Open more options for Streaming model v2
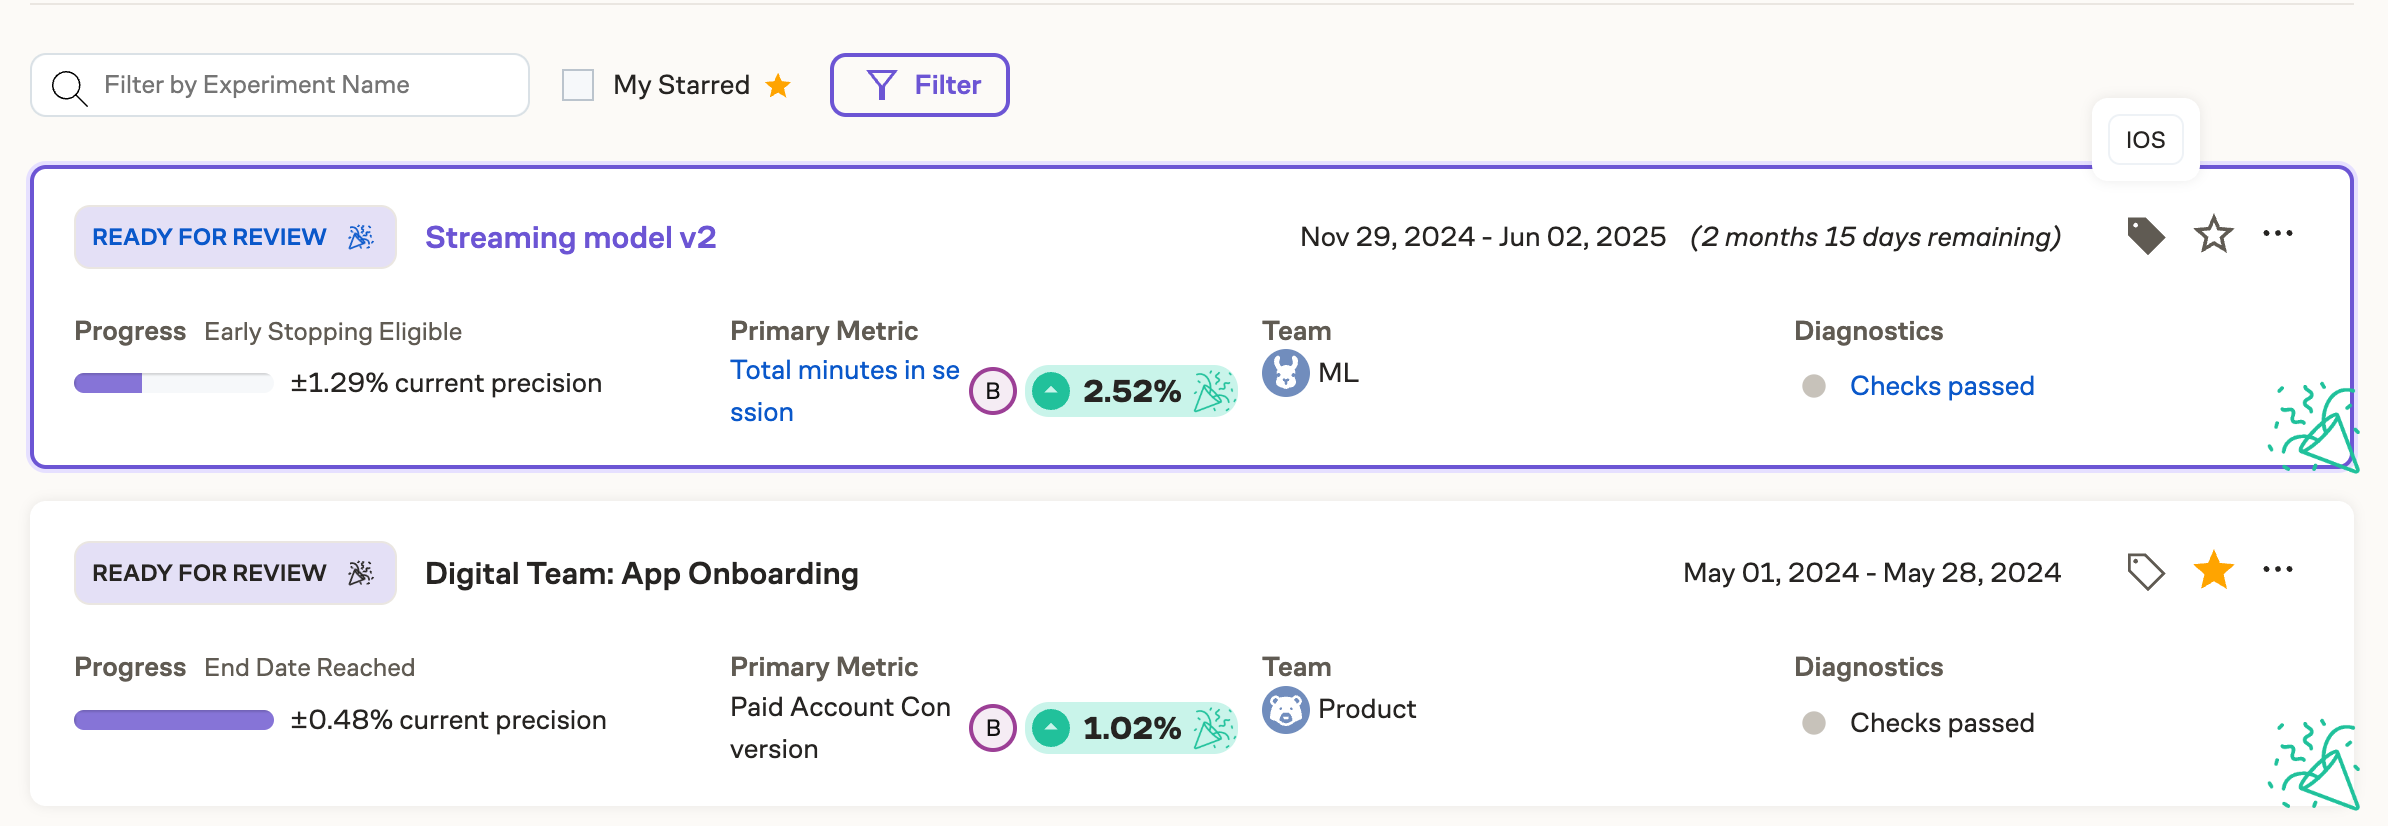This screenshot has height=826, width=2388. point(2277,234)
